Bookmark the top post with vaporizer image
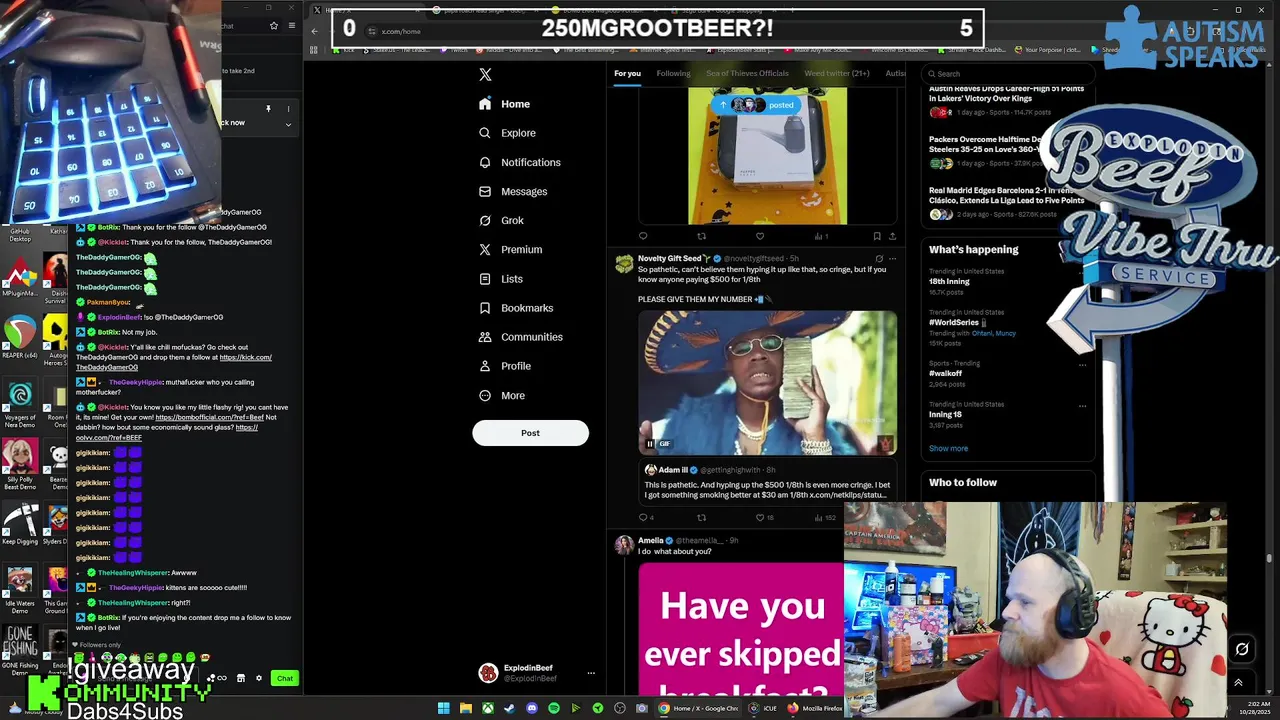Viewport: 1280px width, 720px height. (877, 236)
